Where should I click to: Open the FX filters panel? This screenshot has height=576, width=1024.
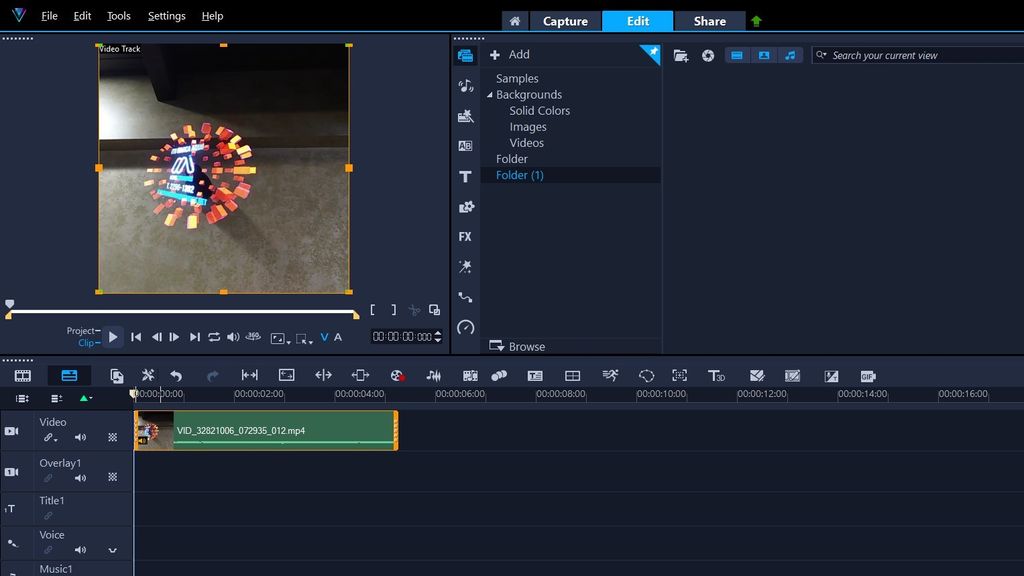click(x=465, y=237)
